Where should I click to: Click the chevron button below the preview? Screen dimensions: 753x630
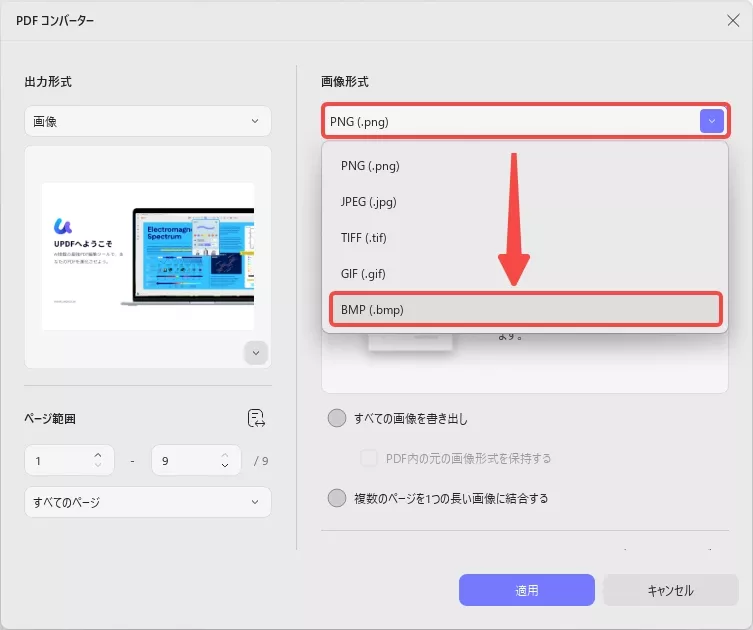pos(256,353)
